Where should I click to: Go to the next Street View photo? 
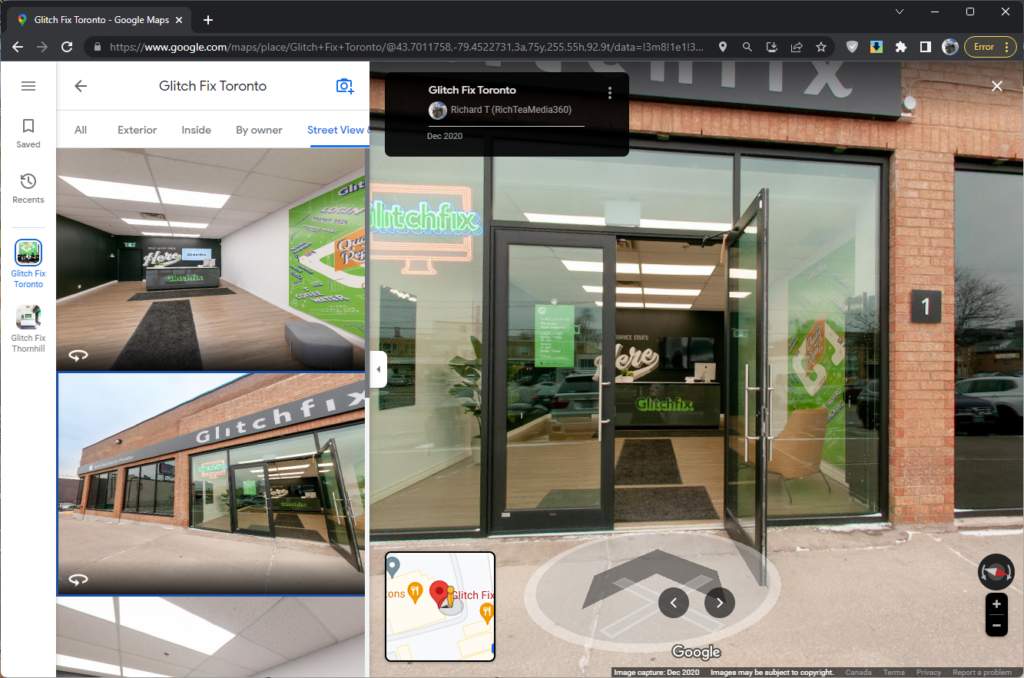(x=720, y=603)
